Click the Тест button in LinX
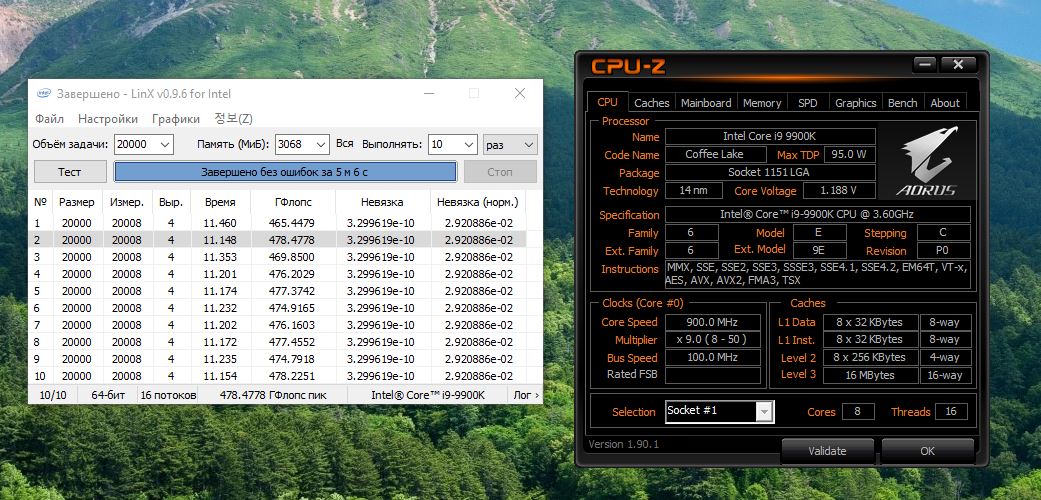The image size is (1041, 500). [70, 172]
